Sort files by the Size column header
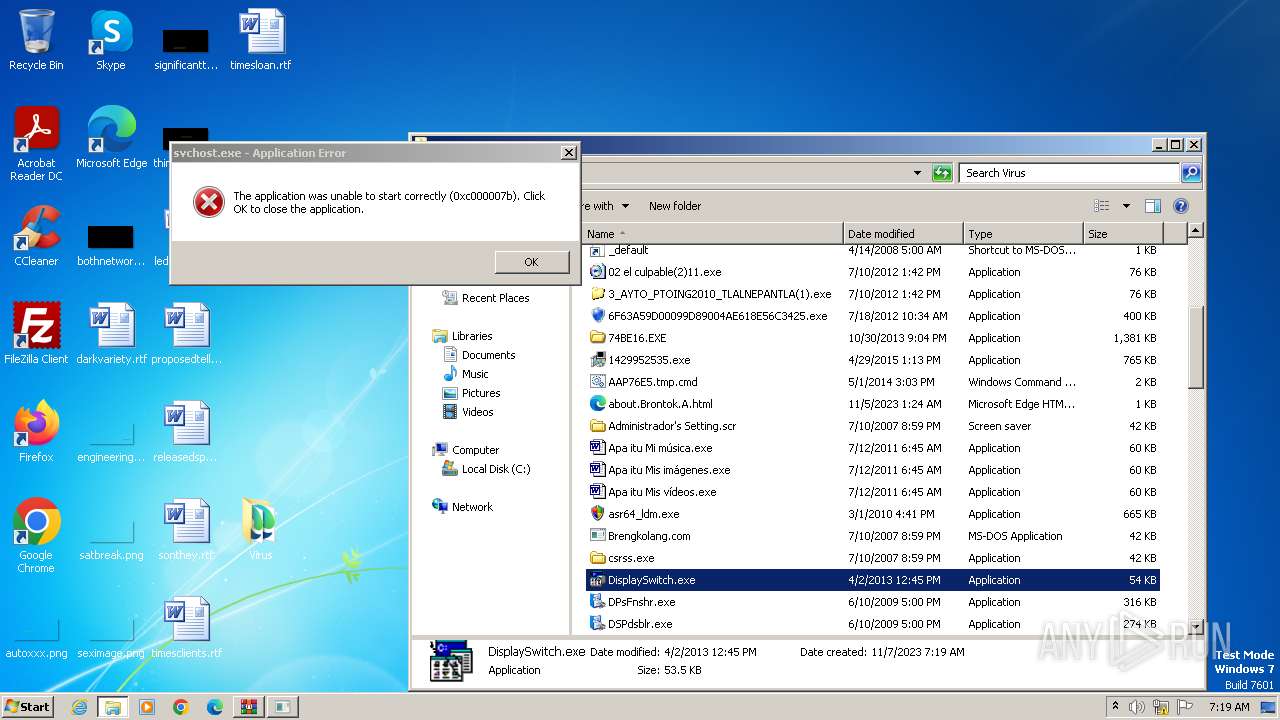The width and height of the screenshot is (1280, 720). pos(1124,233)
